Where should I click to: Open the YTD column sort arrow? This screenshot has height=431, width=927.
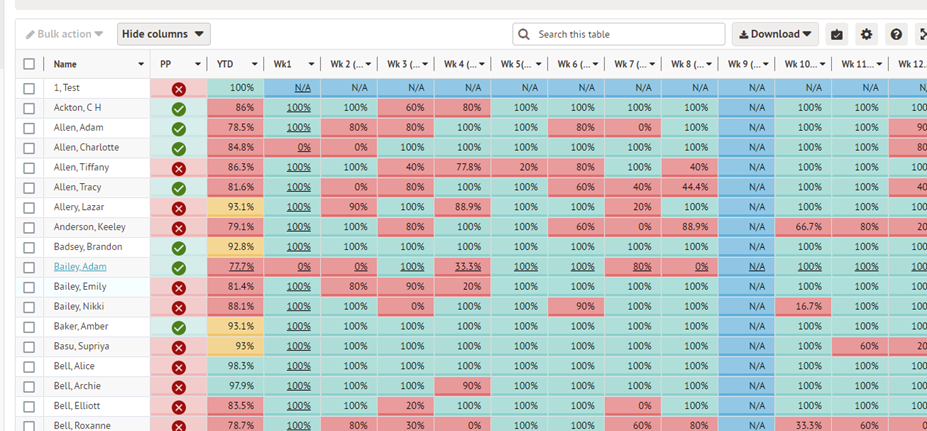[255, 64]
